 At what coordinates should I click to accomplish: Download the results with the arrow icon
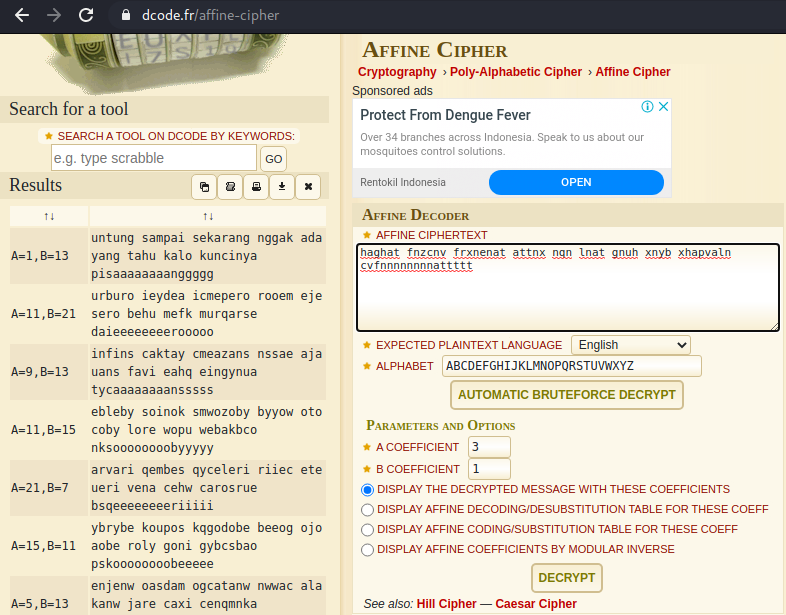pos(282,186)
